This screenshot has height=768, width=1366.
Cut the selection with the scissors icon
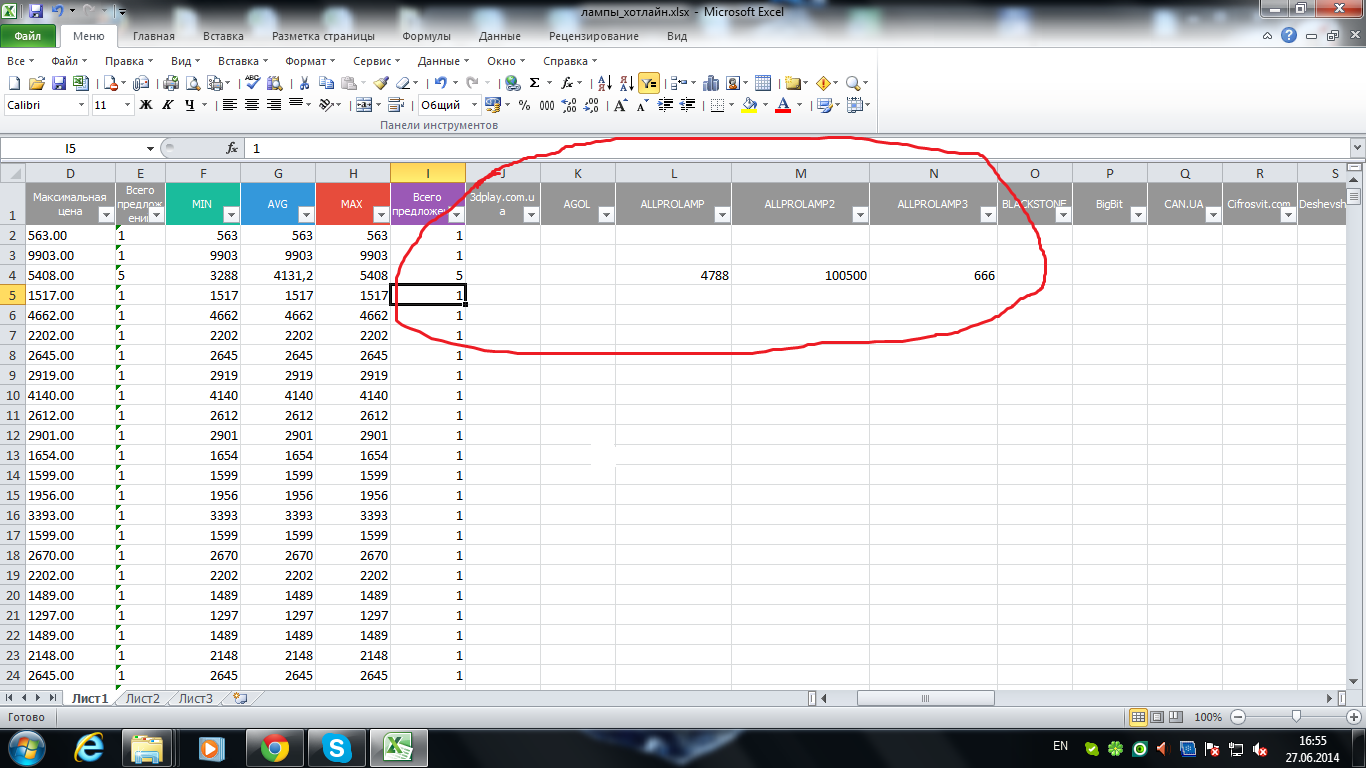coord(304,83)
